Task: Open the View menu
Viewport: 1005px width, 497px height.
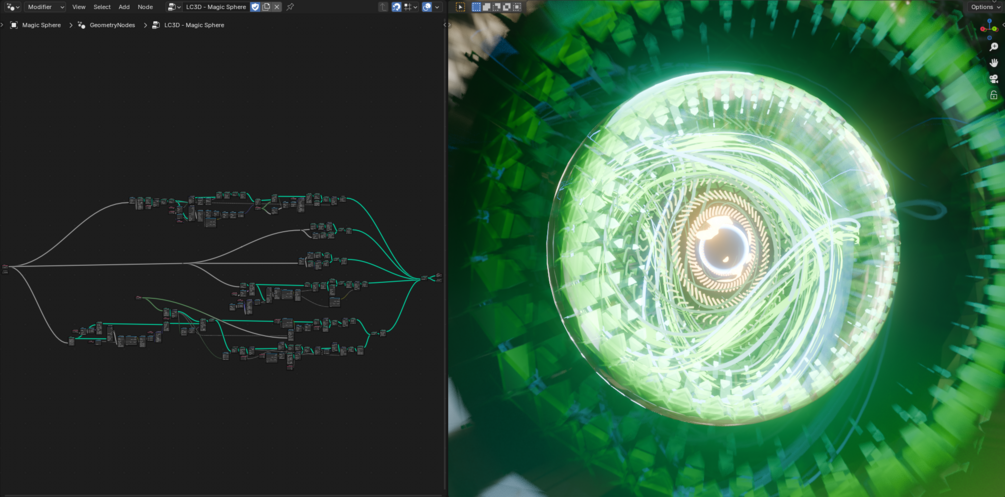Action: [x=79, y=6]
